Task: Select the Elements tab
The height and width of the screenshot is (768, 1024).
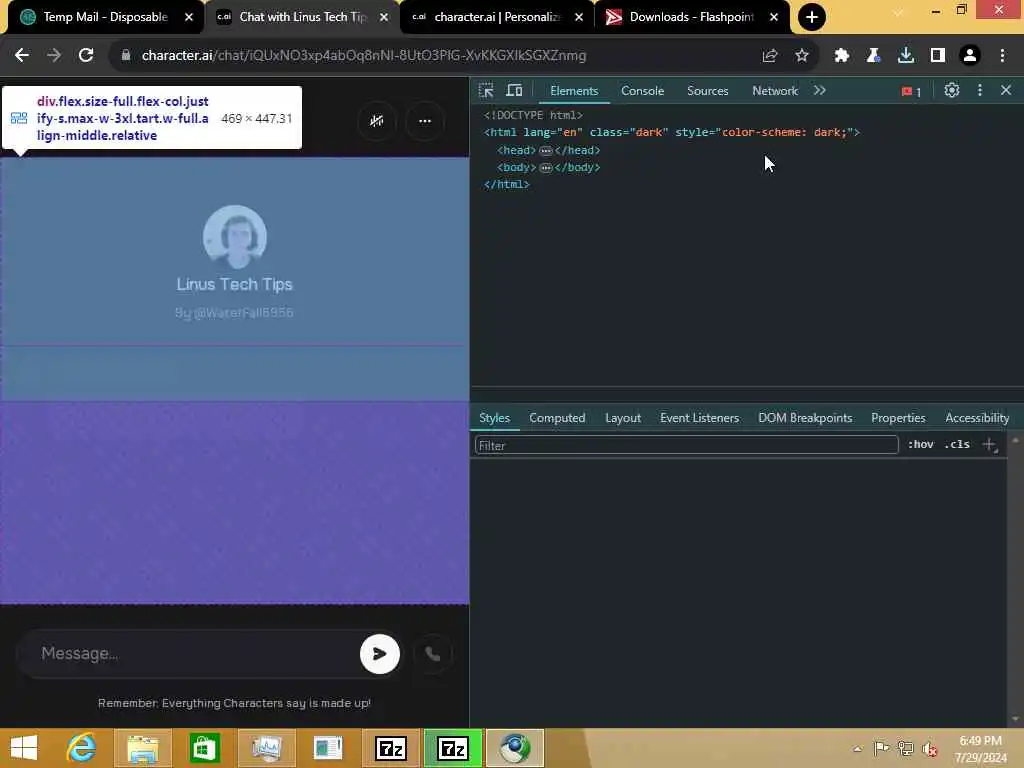Action: (573, 91)
